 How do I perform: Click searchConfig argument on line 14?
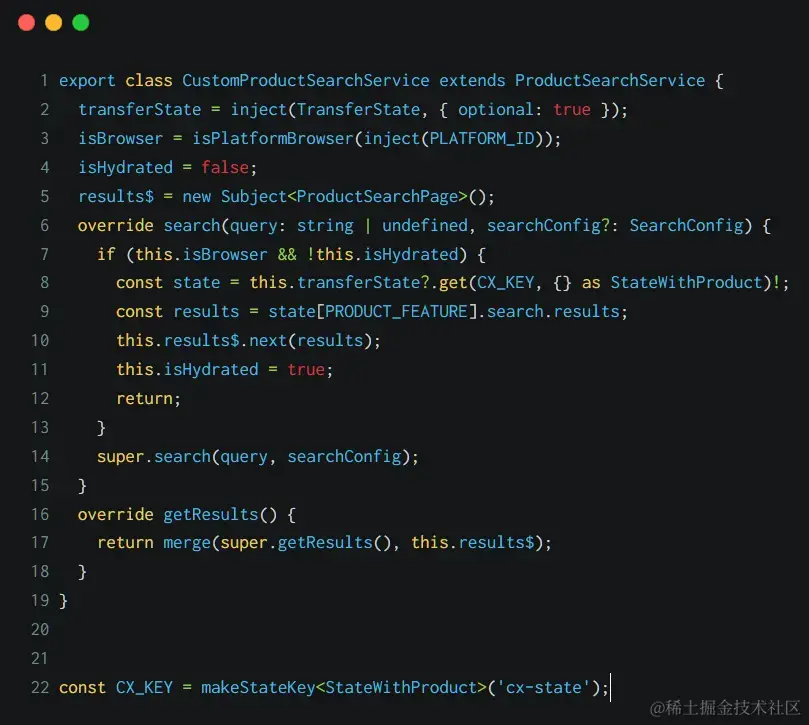point(344,457)
